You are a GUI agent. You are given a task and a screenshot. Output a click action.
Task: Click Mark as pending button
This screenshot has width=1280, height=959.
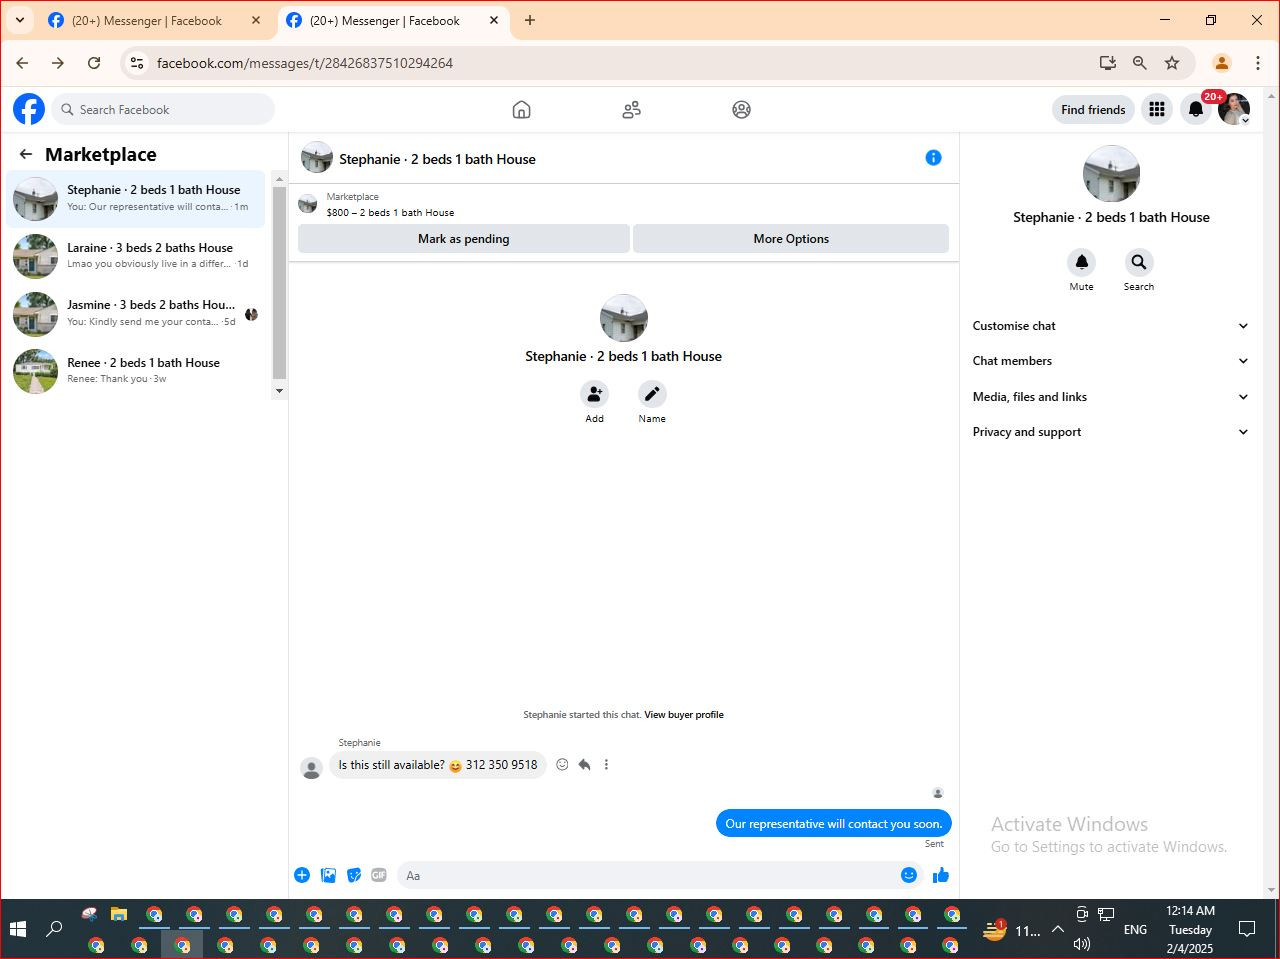[464, 239]
